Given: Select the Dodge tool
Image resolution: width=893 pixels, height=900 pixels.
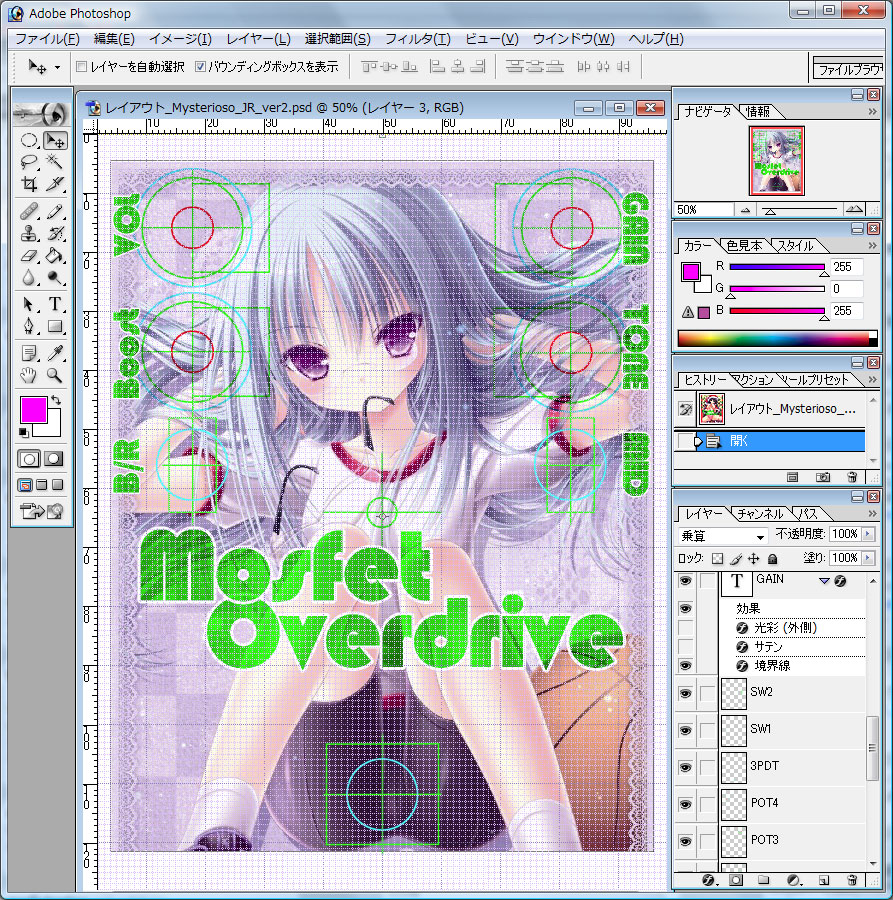Looking at the screenshot, I should [x=55, y=277].
